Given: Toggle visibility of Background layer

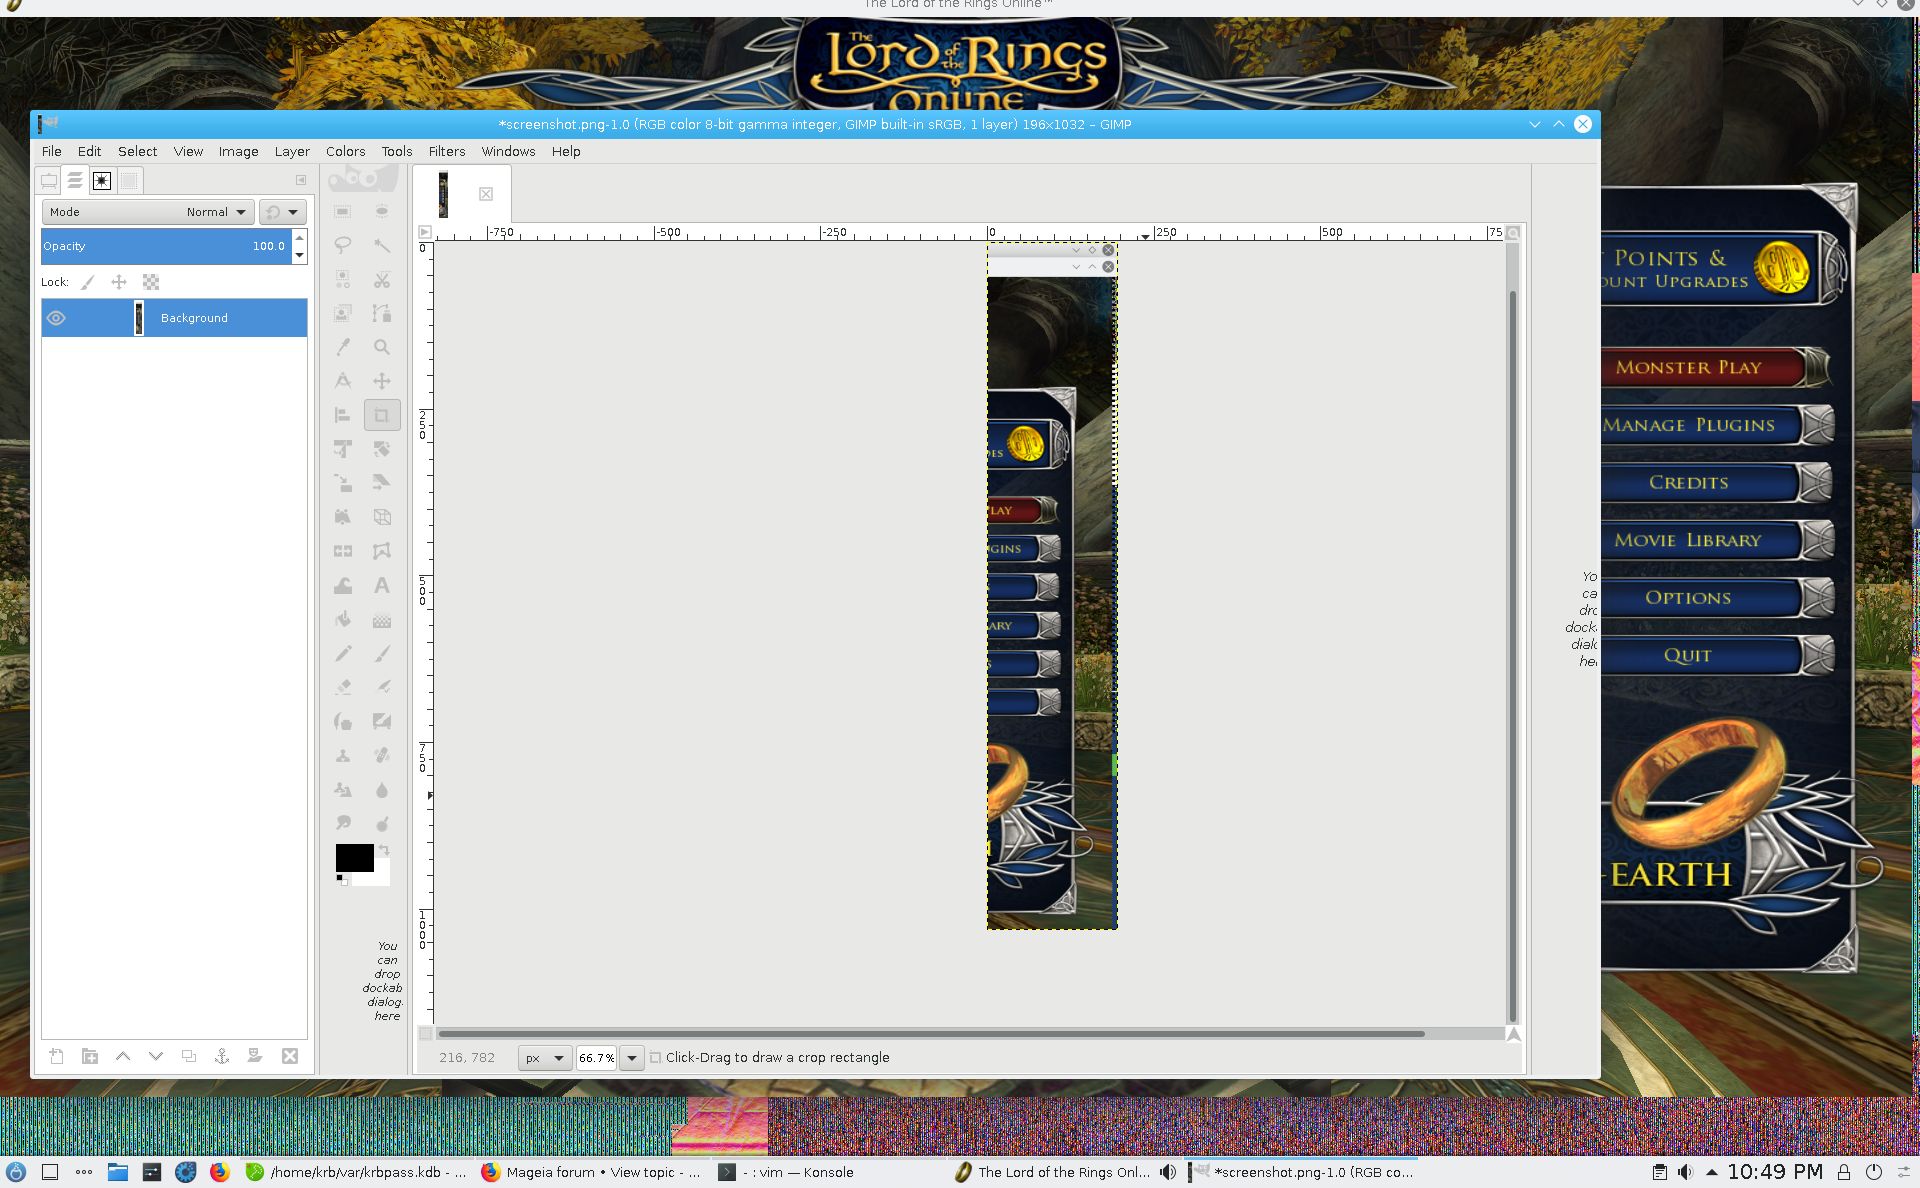Looking at the screenshot, I should [56, 318].
